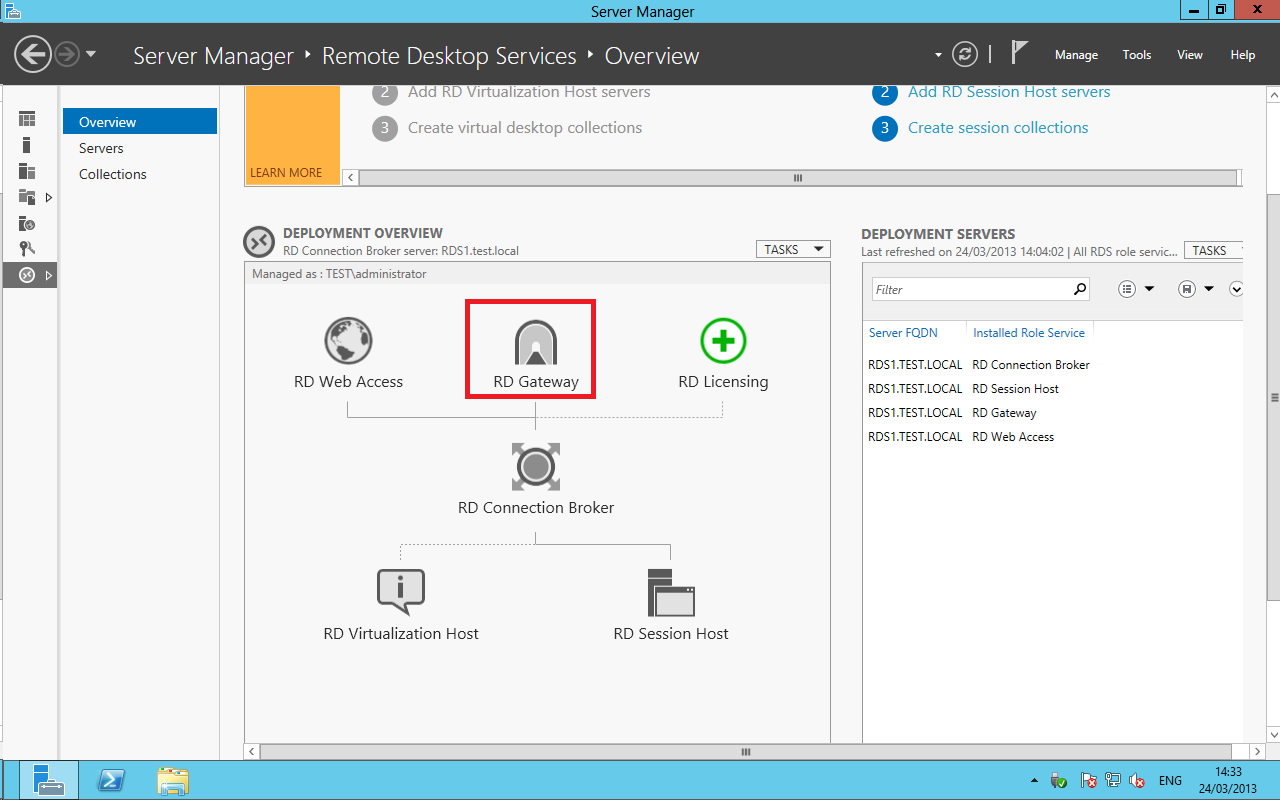Select Remote Desktop Services sidebar icon
Screen dimensions: 1280x800
click(27, 275)
